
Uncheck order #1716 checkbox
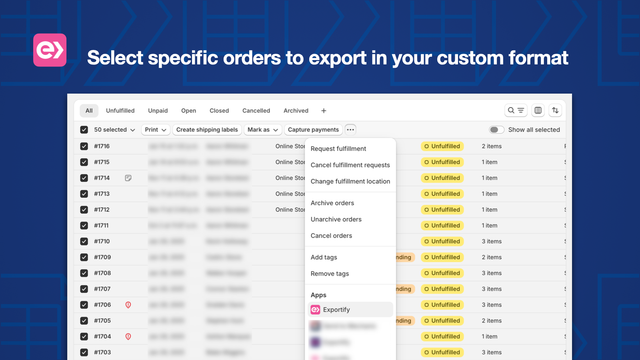click(x=84, y=146)
